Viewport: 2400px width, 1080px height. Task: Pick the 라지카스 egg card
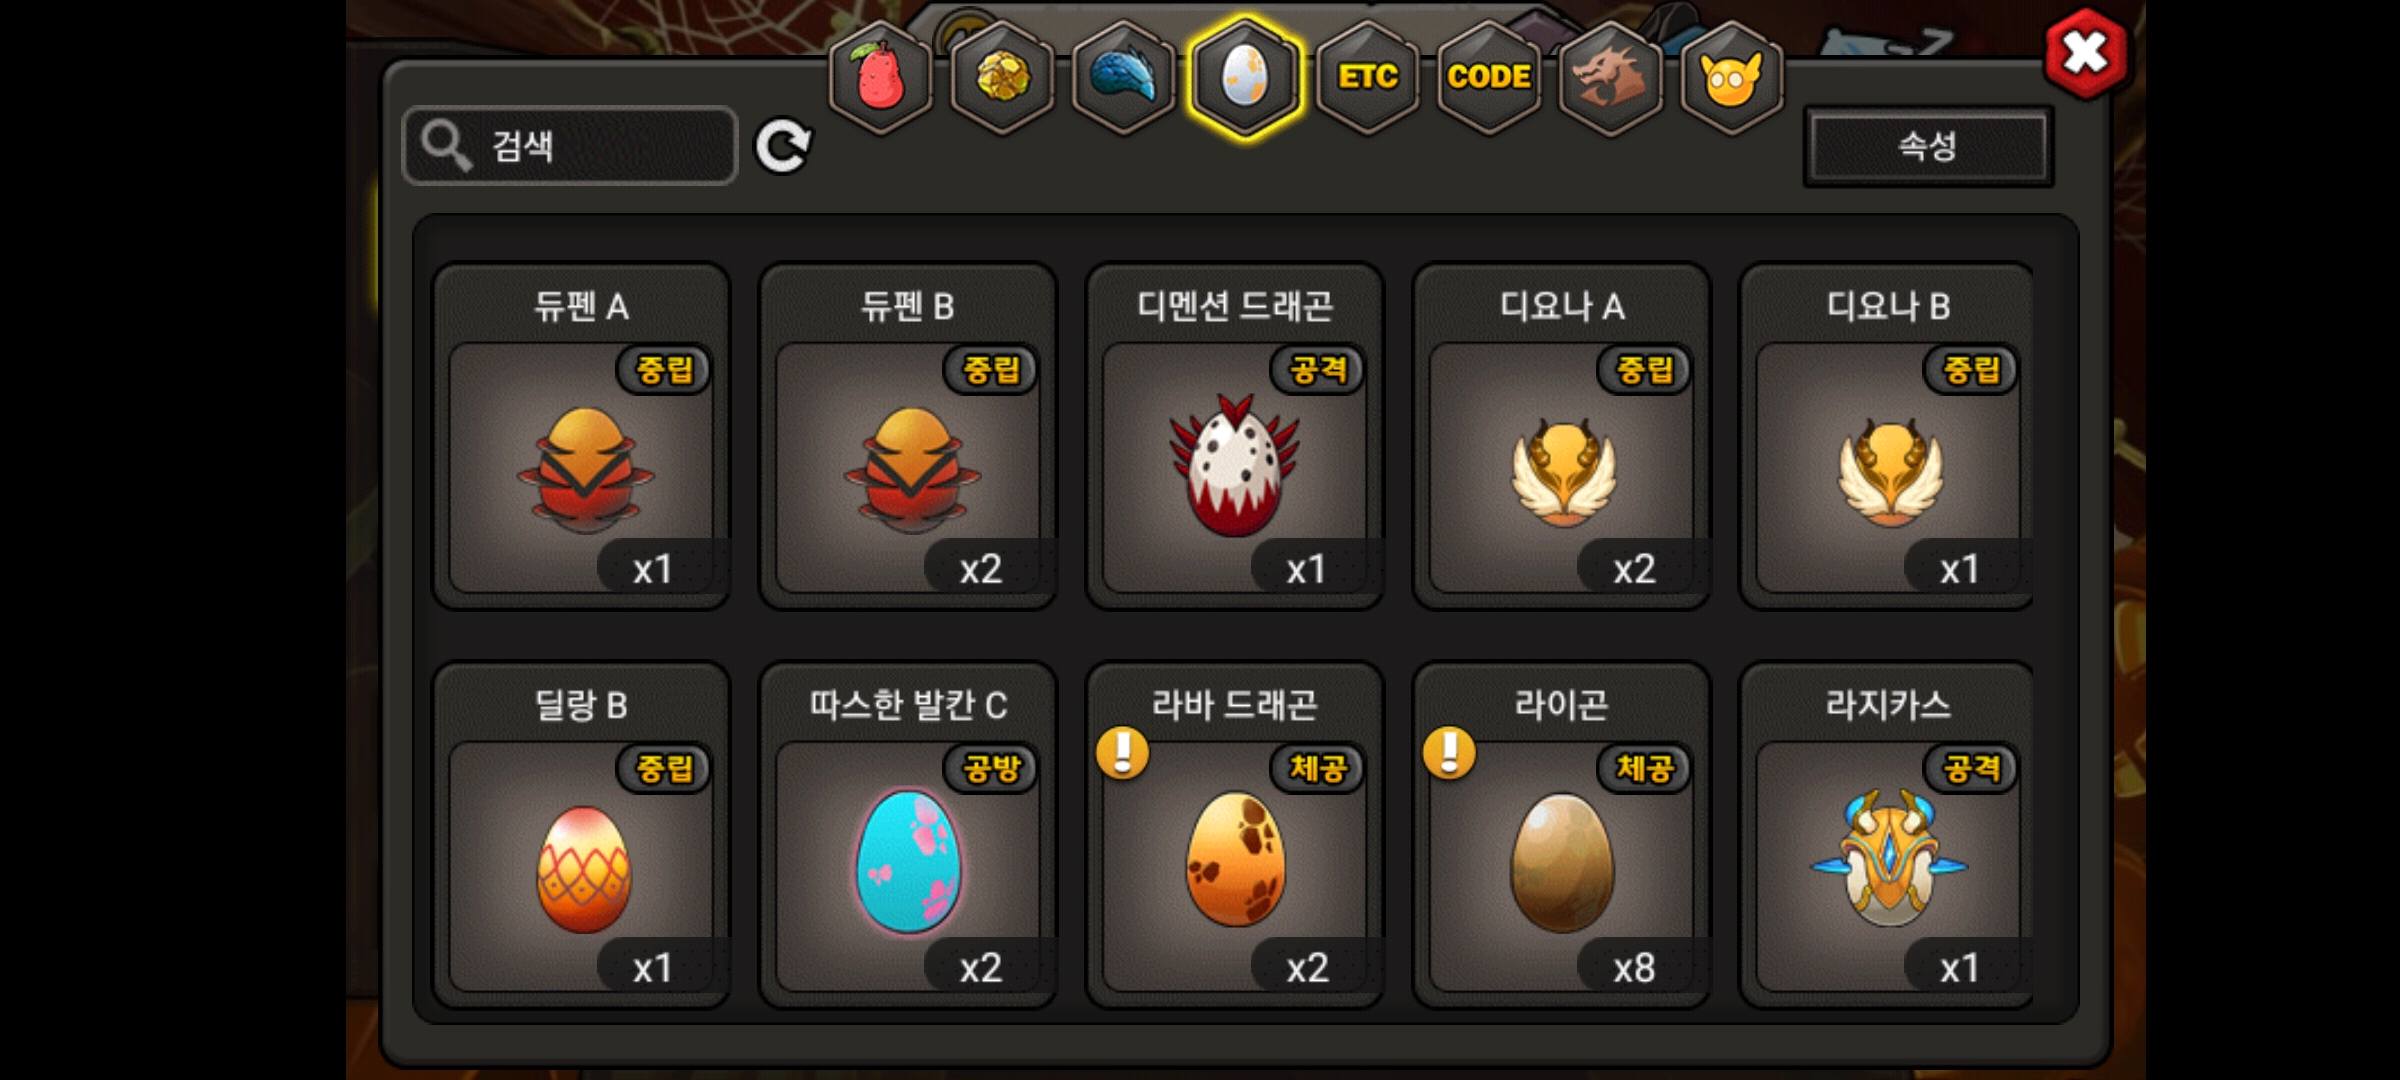[1887, 835]
